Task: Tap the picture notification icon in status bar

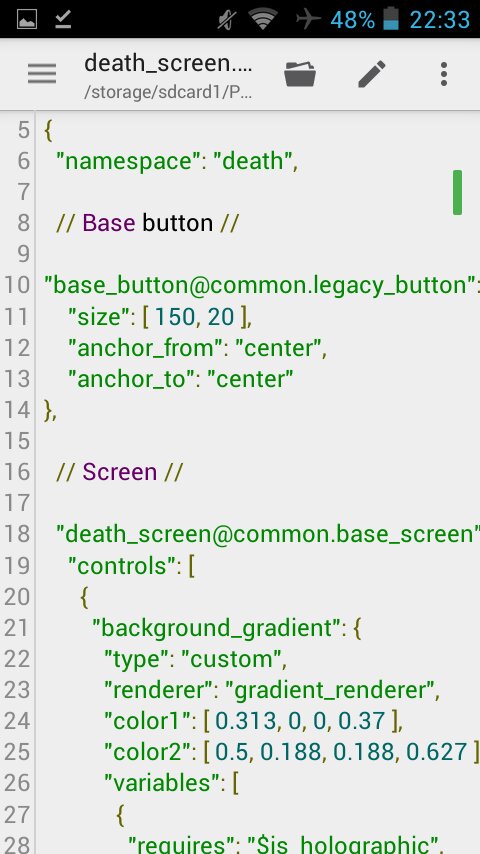Action: (27, 20)
